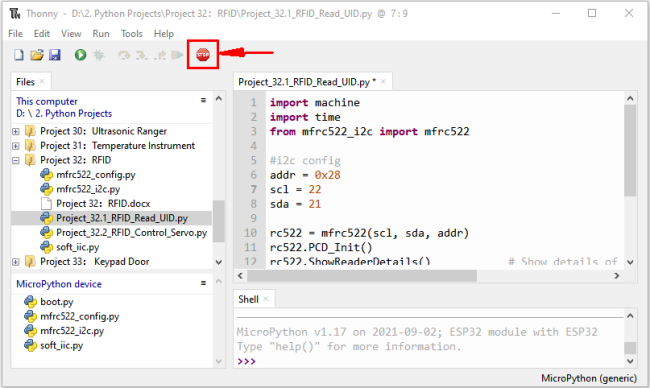
Task: Open the Tools menu
Action: 131,34
